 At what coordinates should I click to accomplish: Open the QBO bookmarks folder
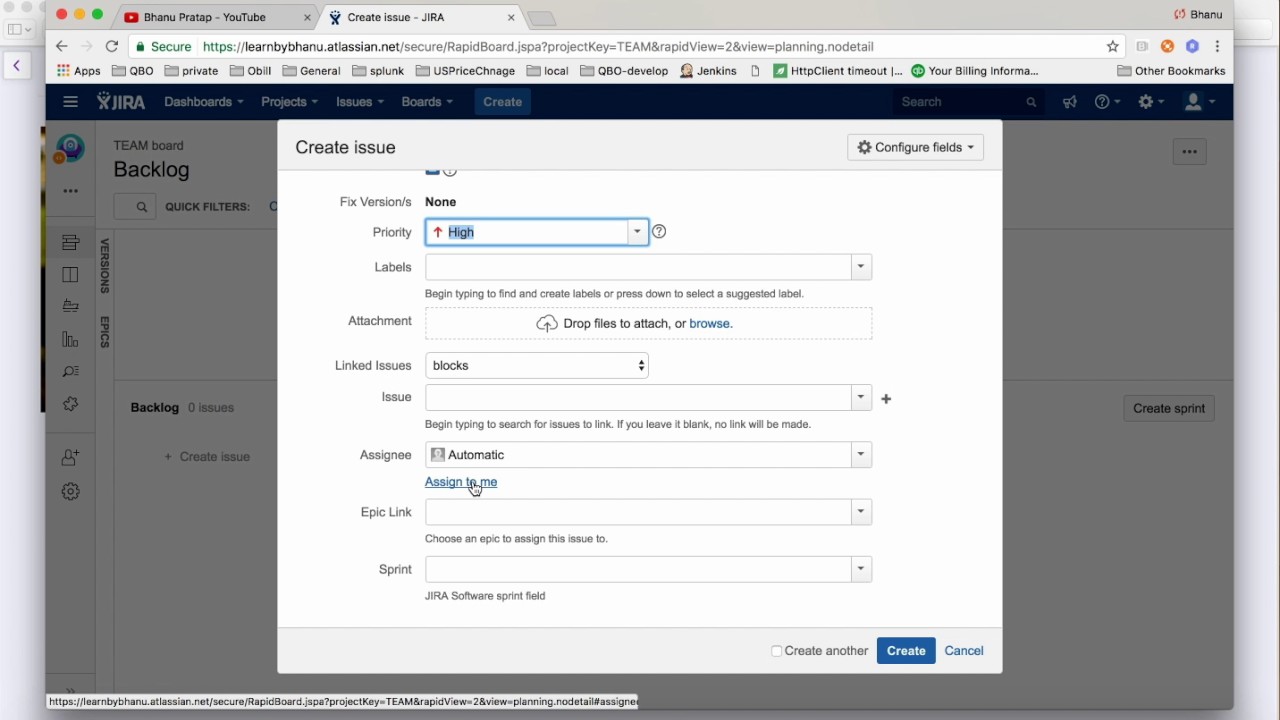(x=133, y=71)
